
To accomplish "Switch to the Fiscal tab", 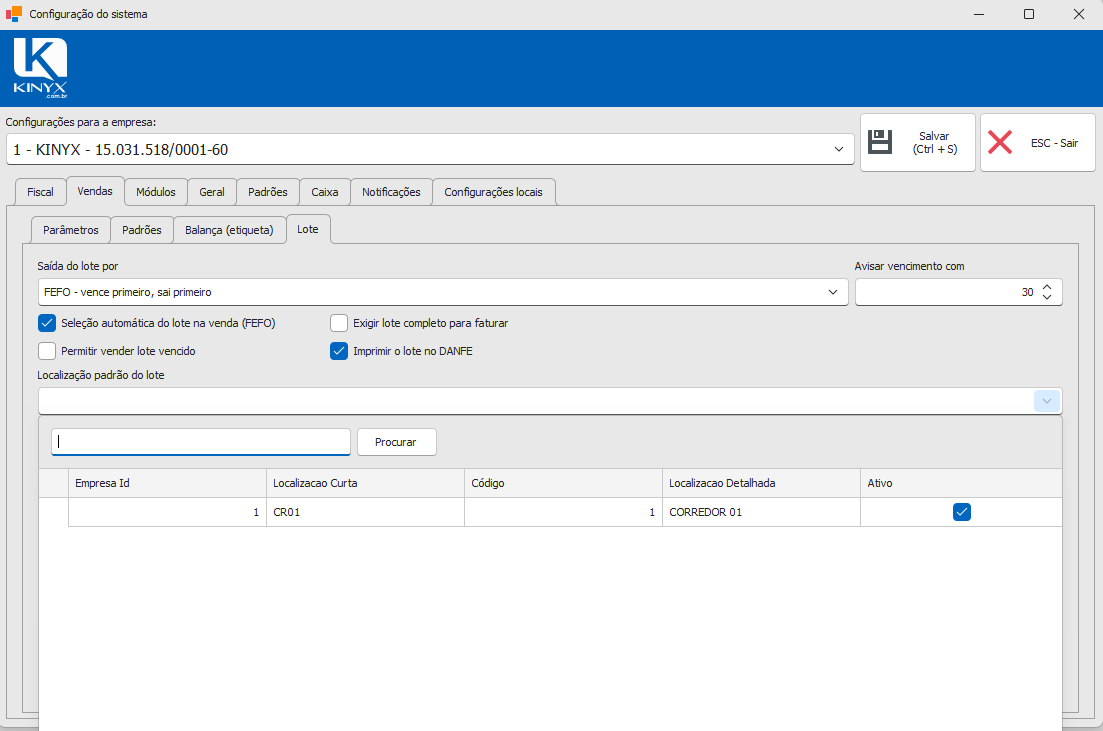I will click(x=40, y=192).
